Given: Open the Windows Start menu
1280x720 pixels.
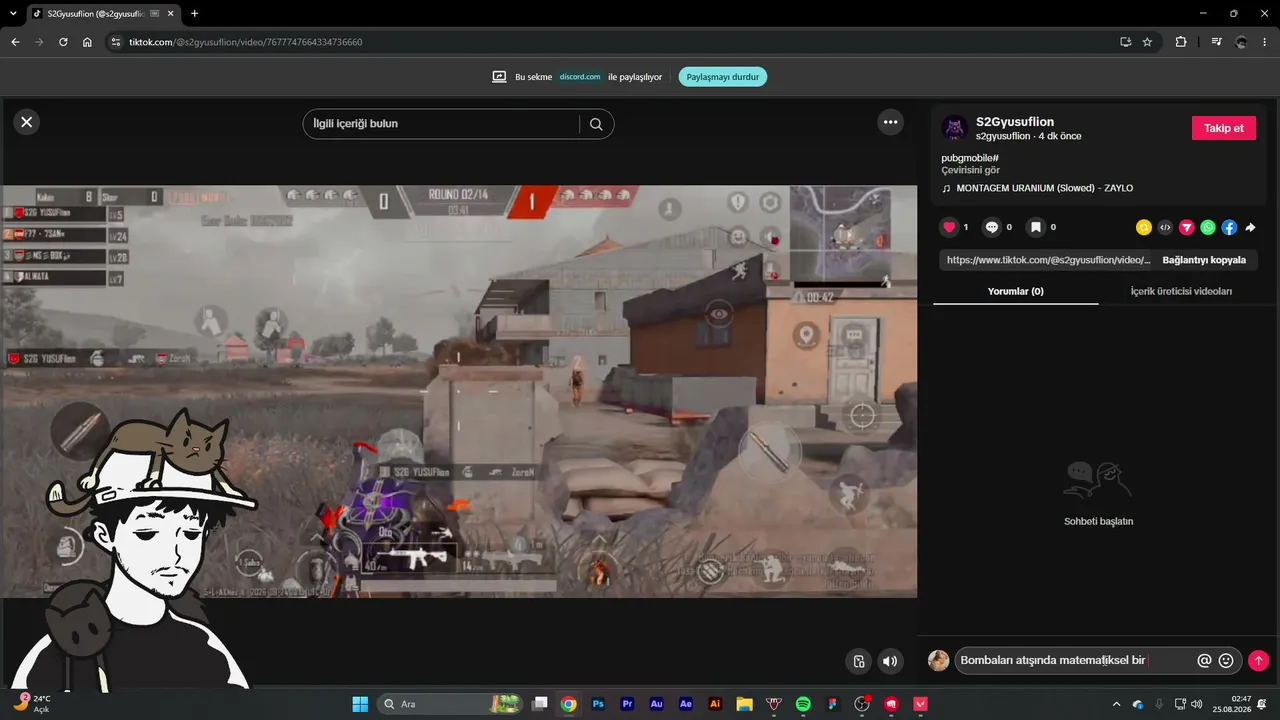Looking at the screenshot, I should pyautogui.click(x=360, y=704).
